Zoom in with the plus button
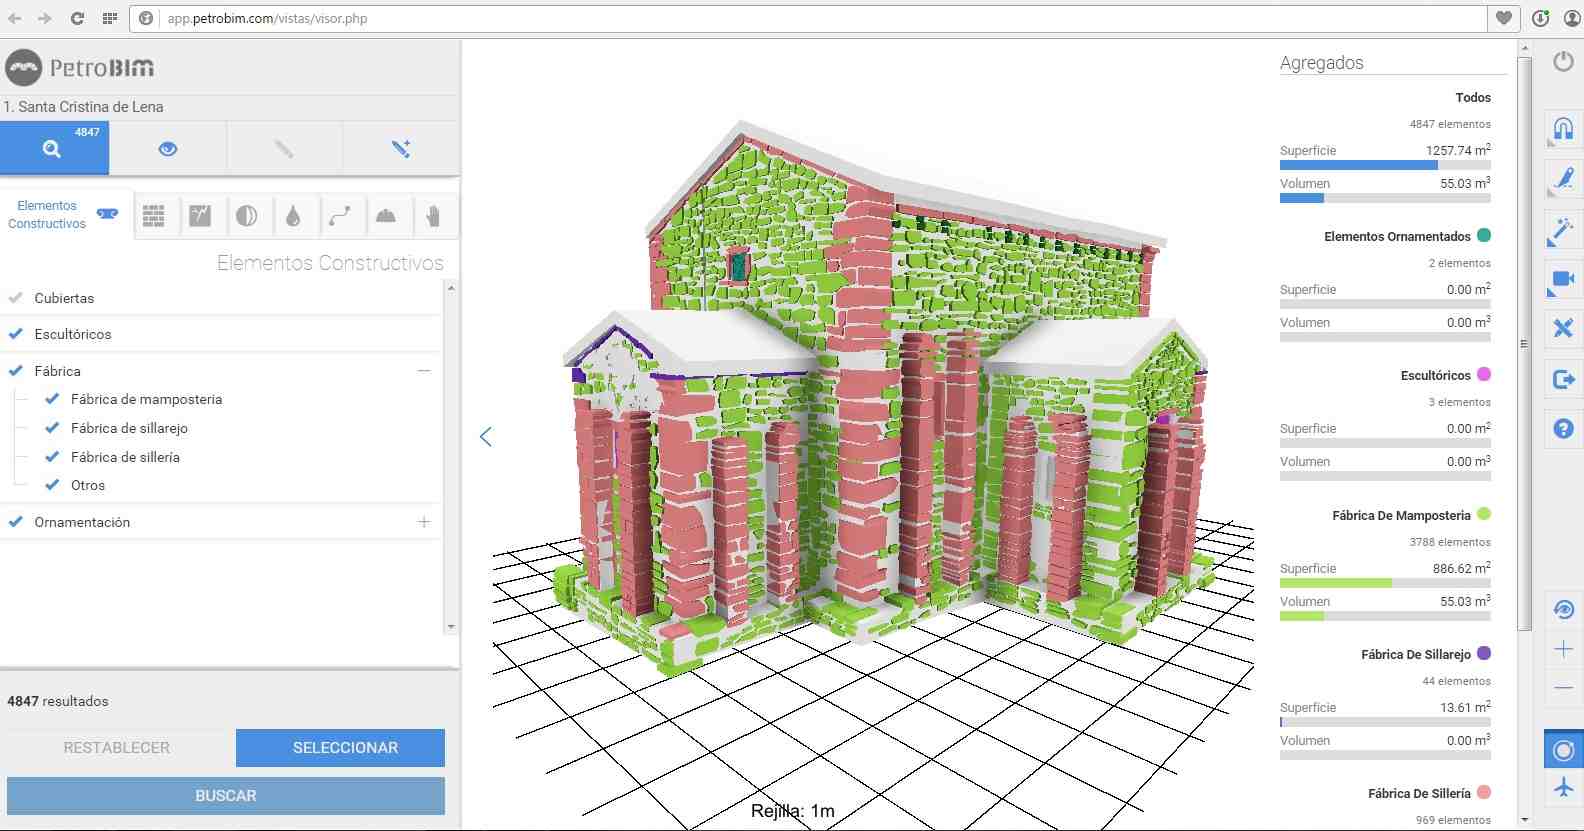This screenshot has height=831, width=1584. [1563, 649]
